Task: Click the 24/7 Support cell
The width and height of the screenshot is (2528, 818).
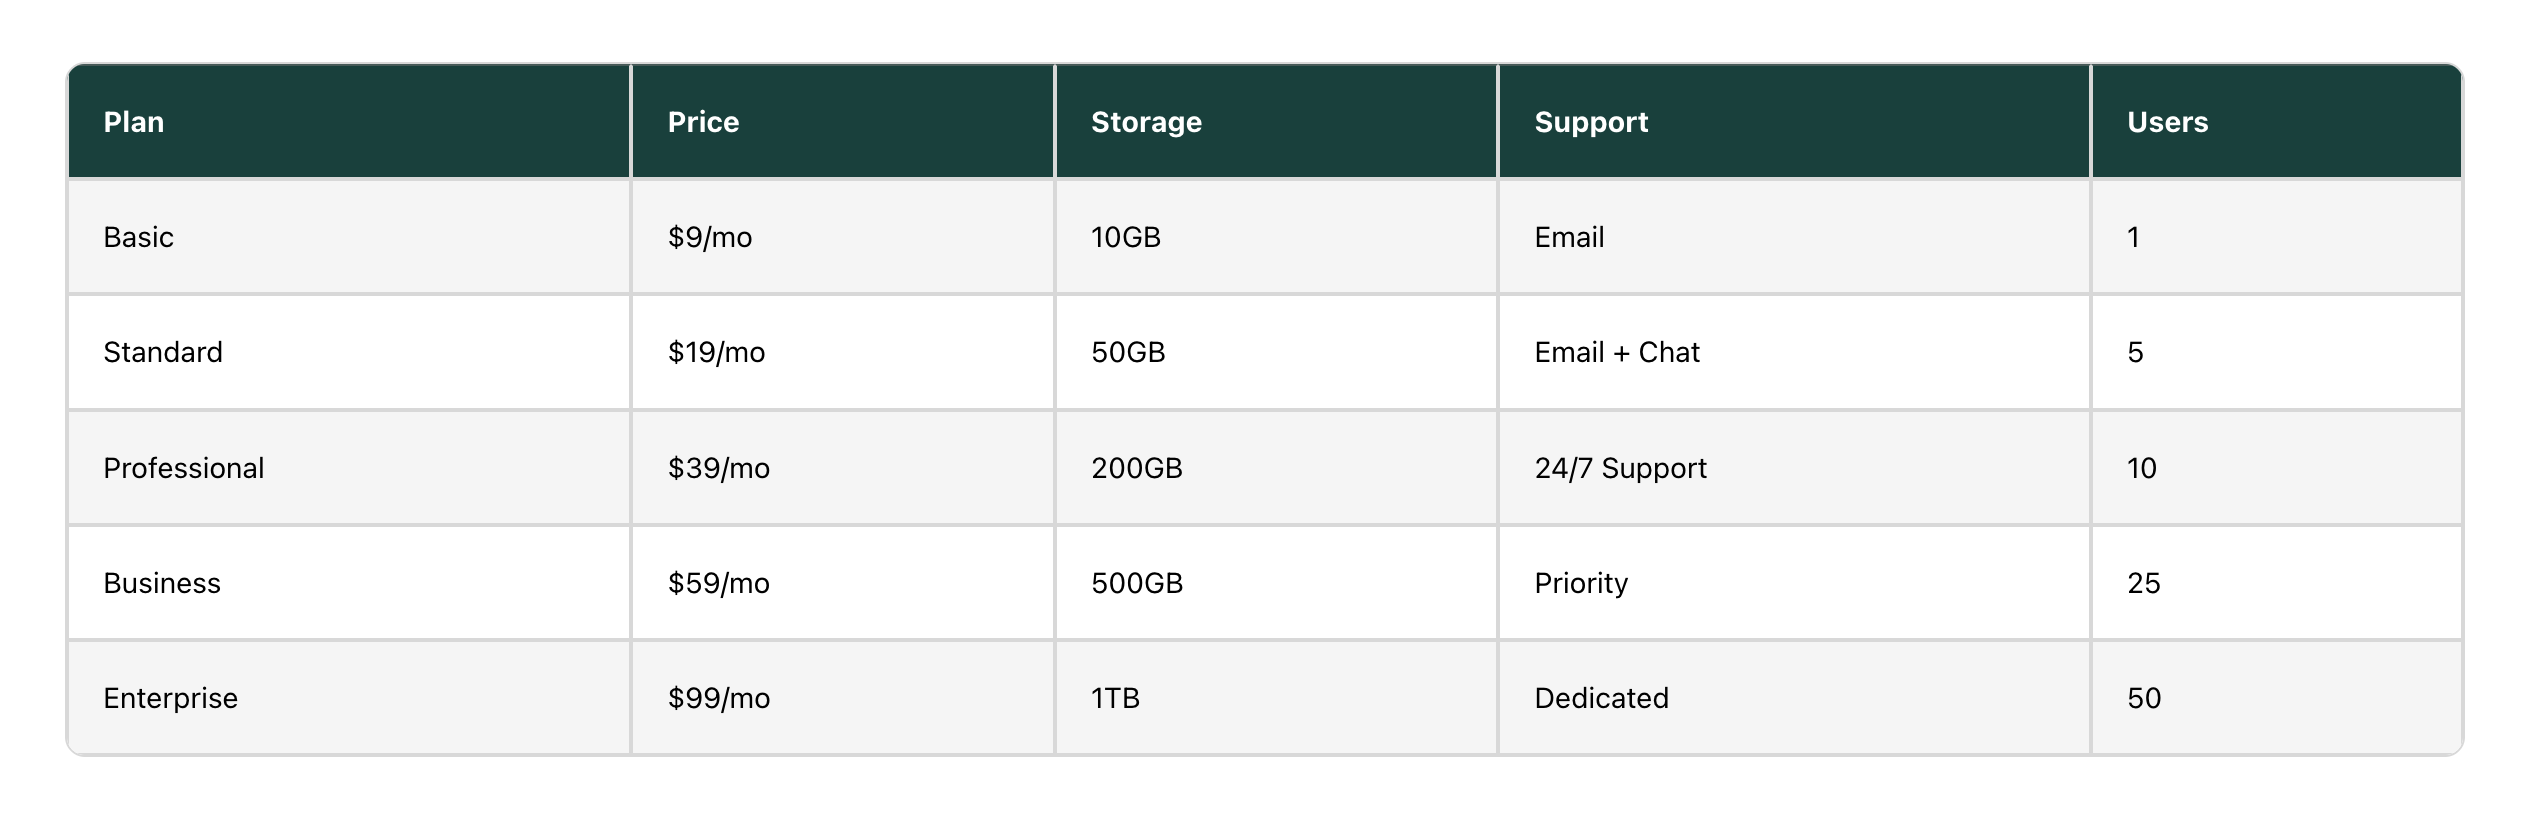Action: (x=1794, y=468)
